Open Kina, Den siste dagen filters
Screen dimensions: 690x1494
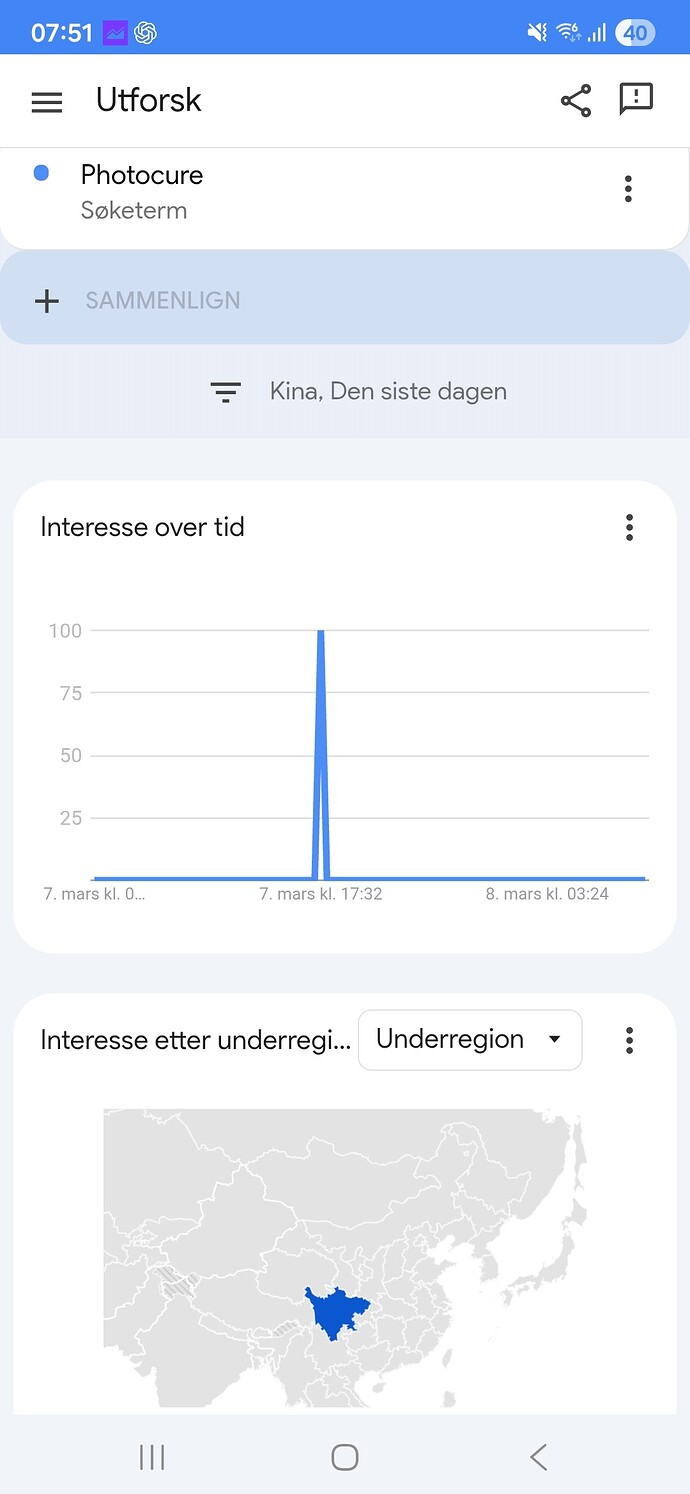coord(388,392)
